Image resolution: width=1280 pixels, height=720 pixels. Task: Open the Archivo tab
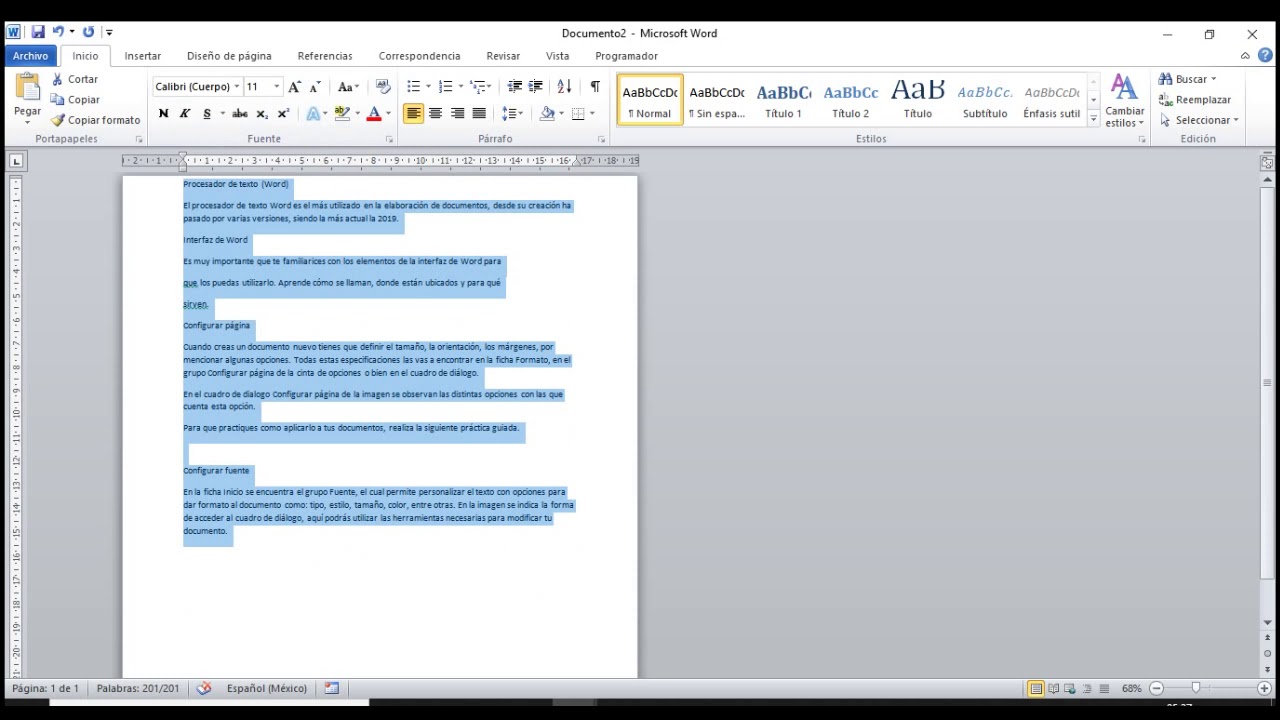coord(31,56)
